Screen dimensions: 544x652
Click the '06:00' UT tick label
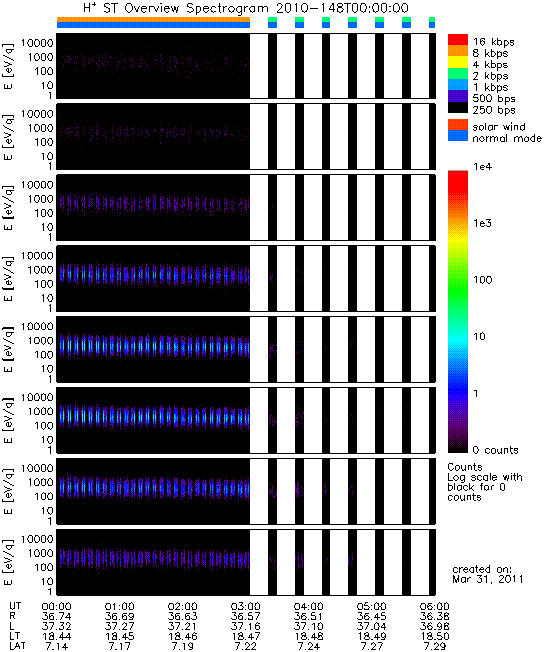[x=434, y=607]
